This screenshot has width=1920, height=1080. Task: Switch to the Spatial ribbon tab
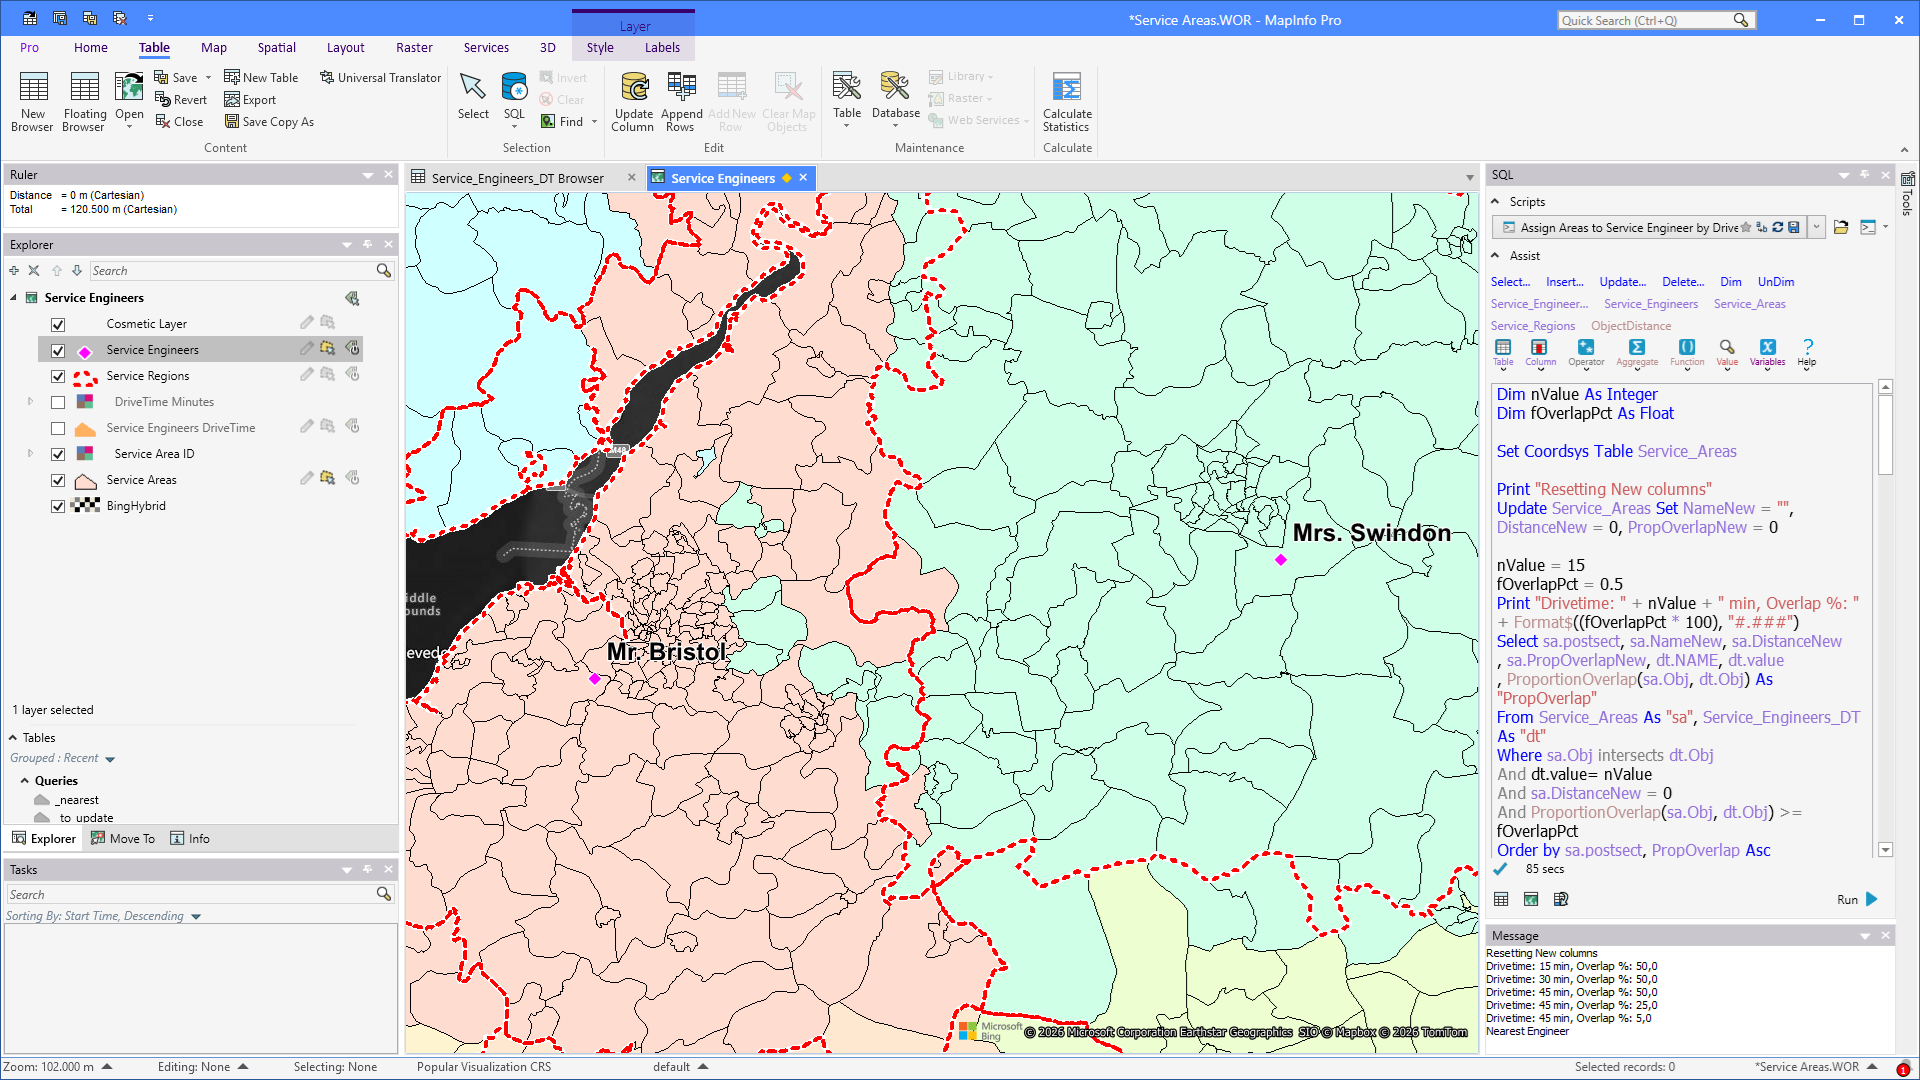point(276,48)
